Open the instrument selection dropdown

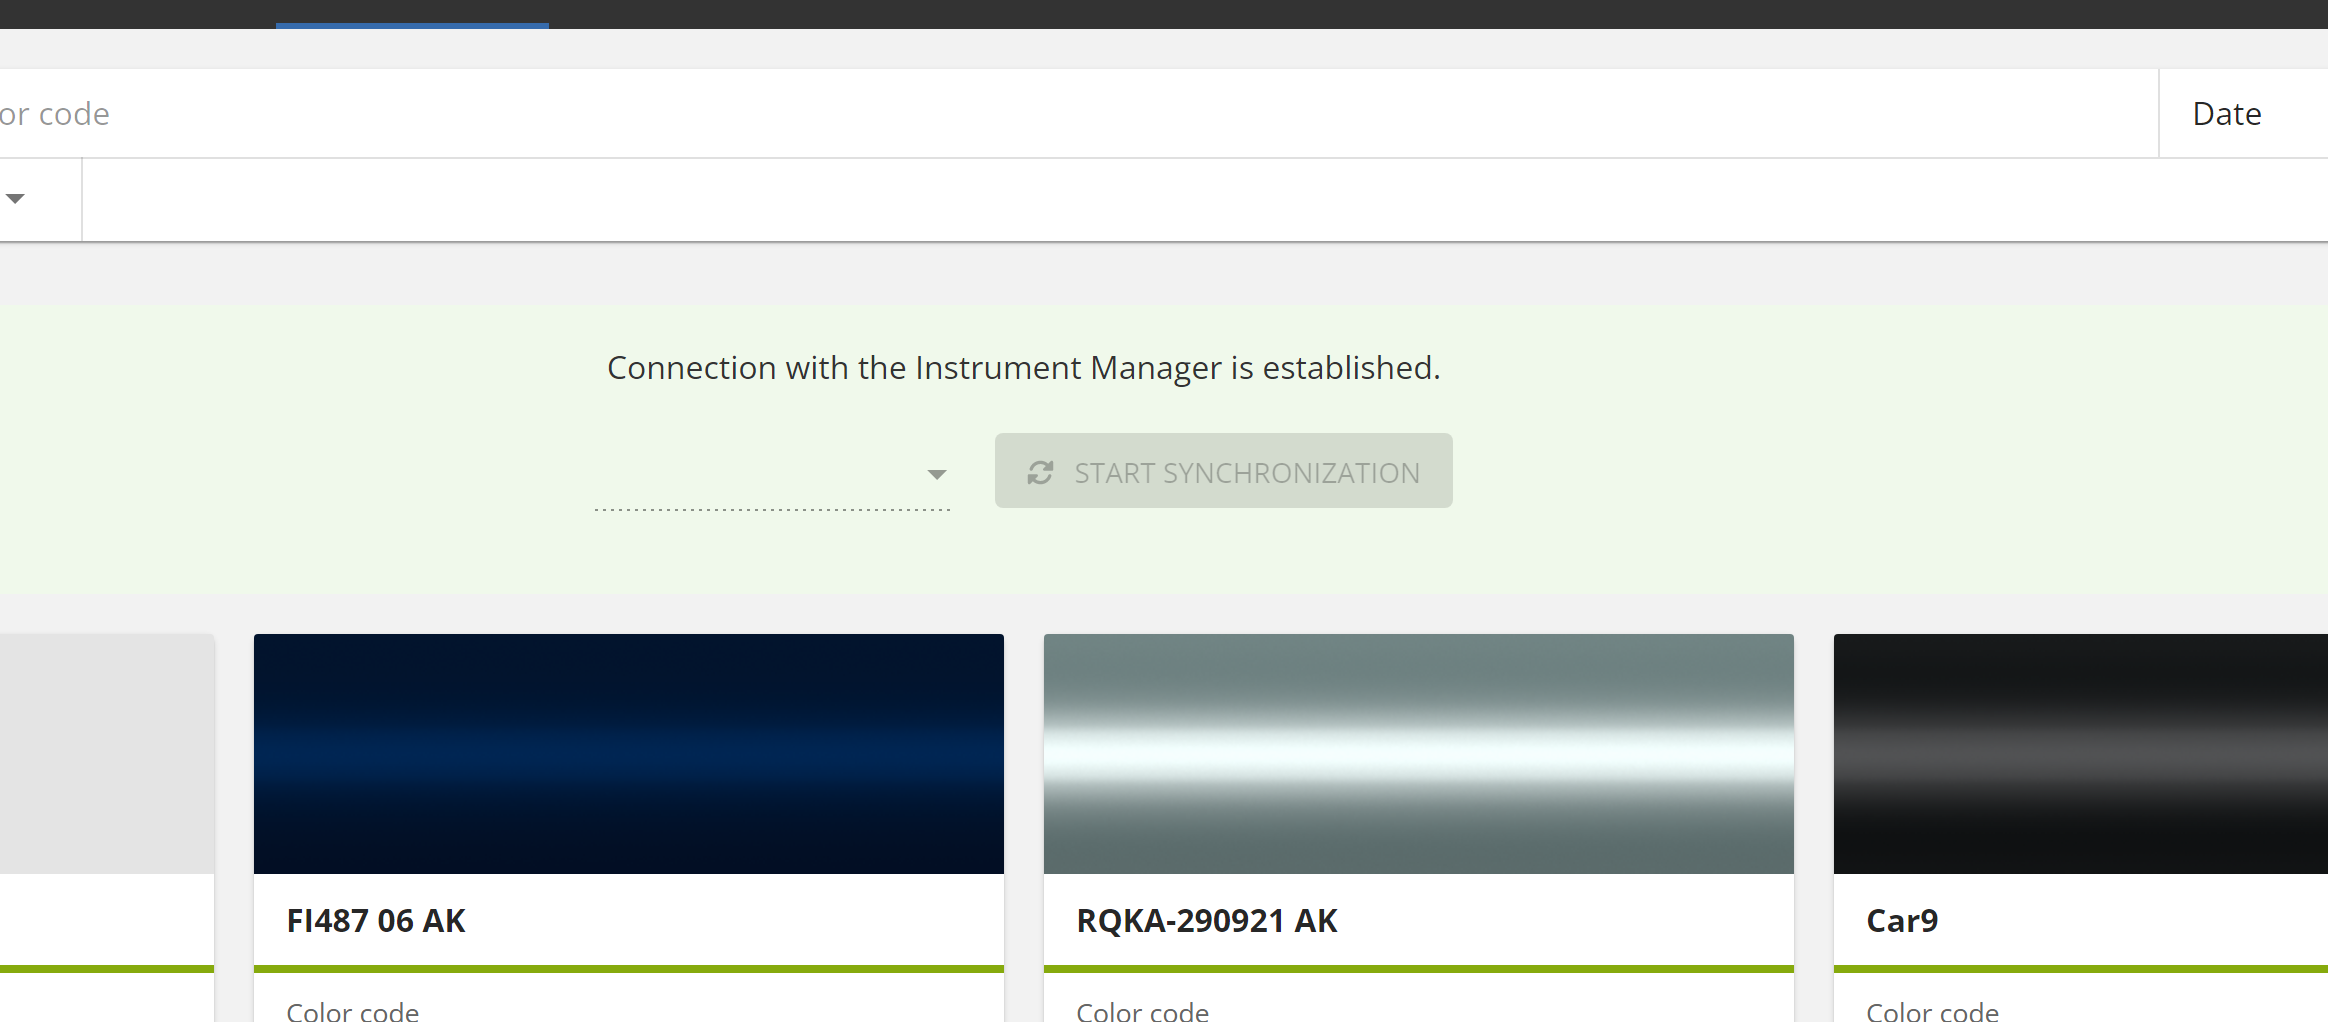coord(937,473)
